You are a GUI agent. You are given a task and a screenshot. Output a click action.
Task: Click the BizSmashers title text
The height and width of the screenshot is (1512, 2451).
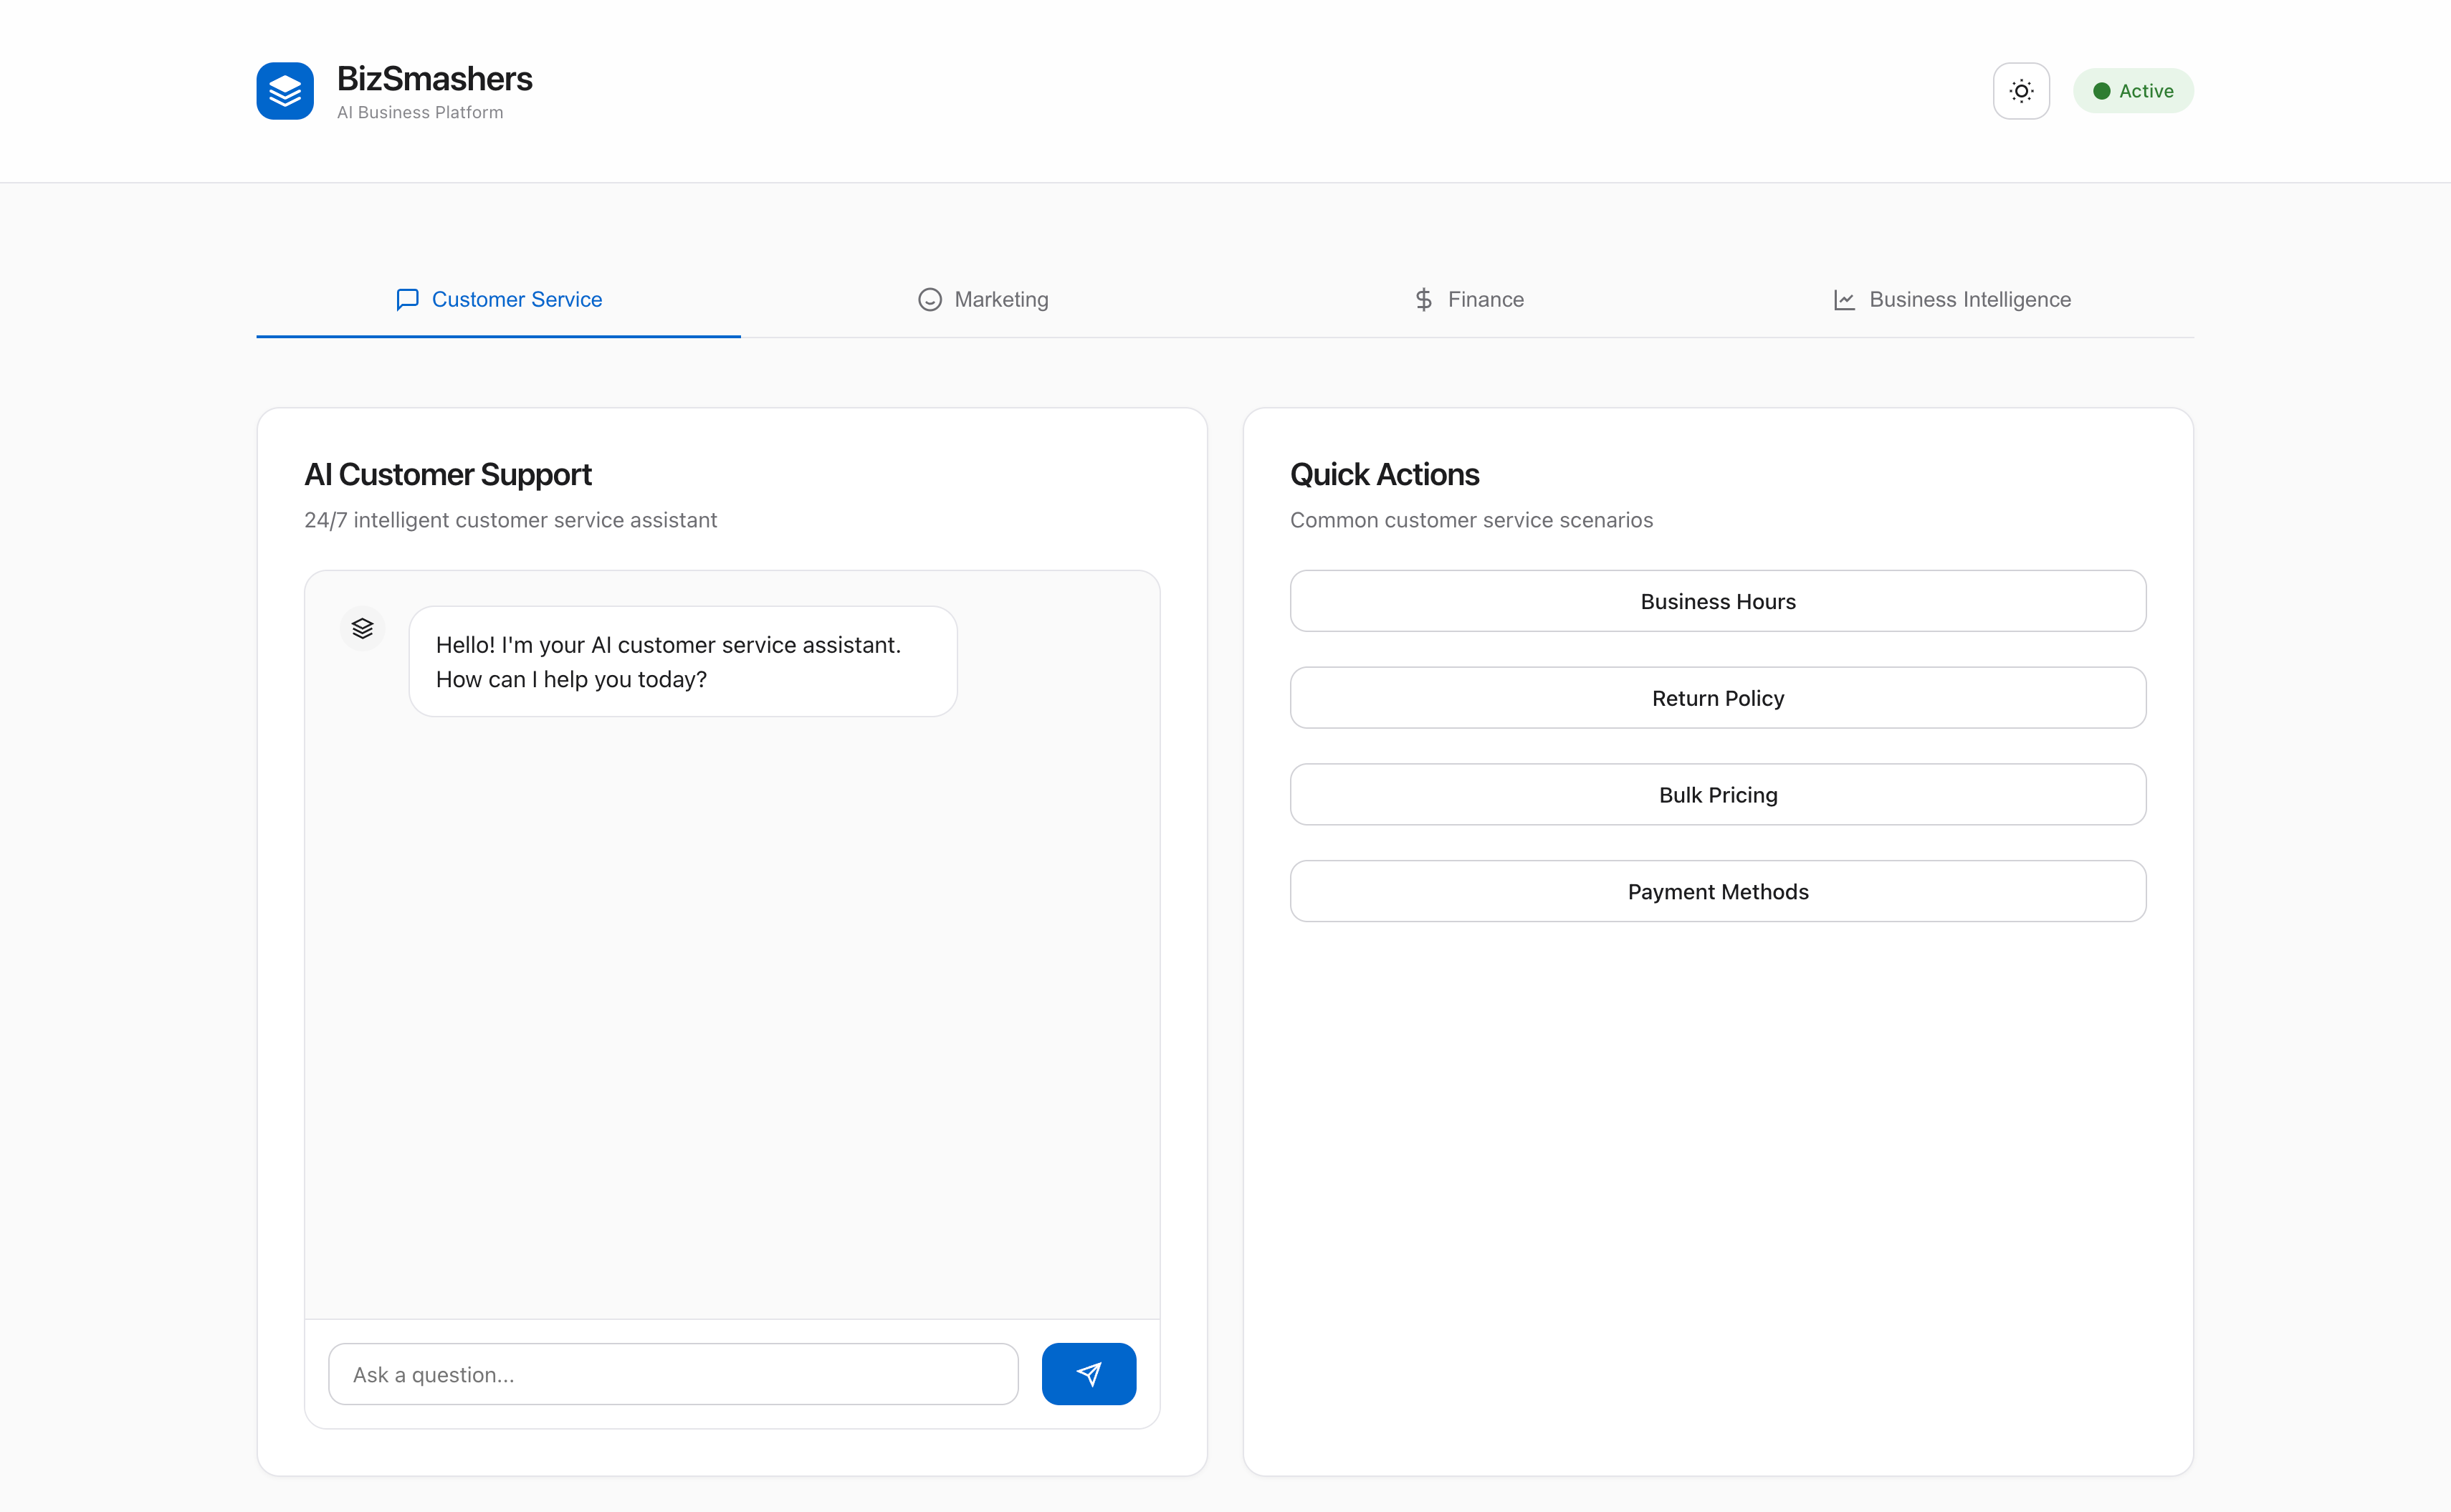coord(434,79)
